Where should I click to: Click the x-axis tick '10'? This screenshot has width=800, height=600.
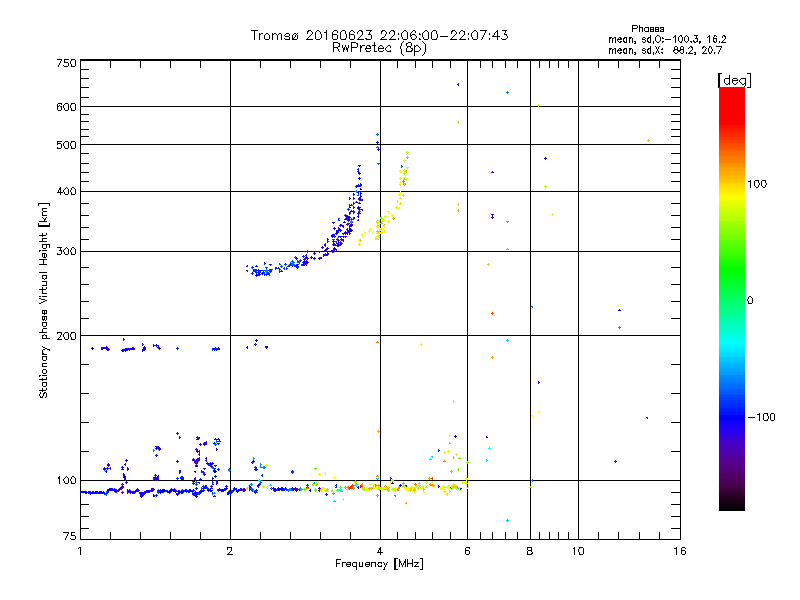click(578, 551)
